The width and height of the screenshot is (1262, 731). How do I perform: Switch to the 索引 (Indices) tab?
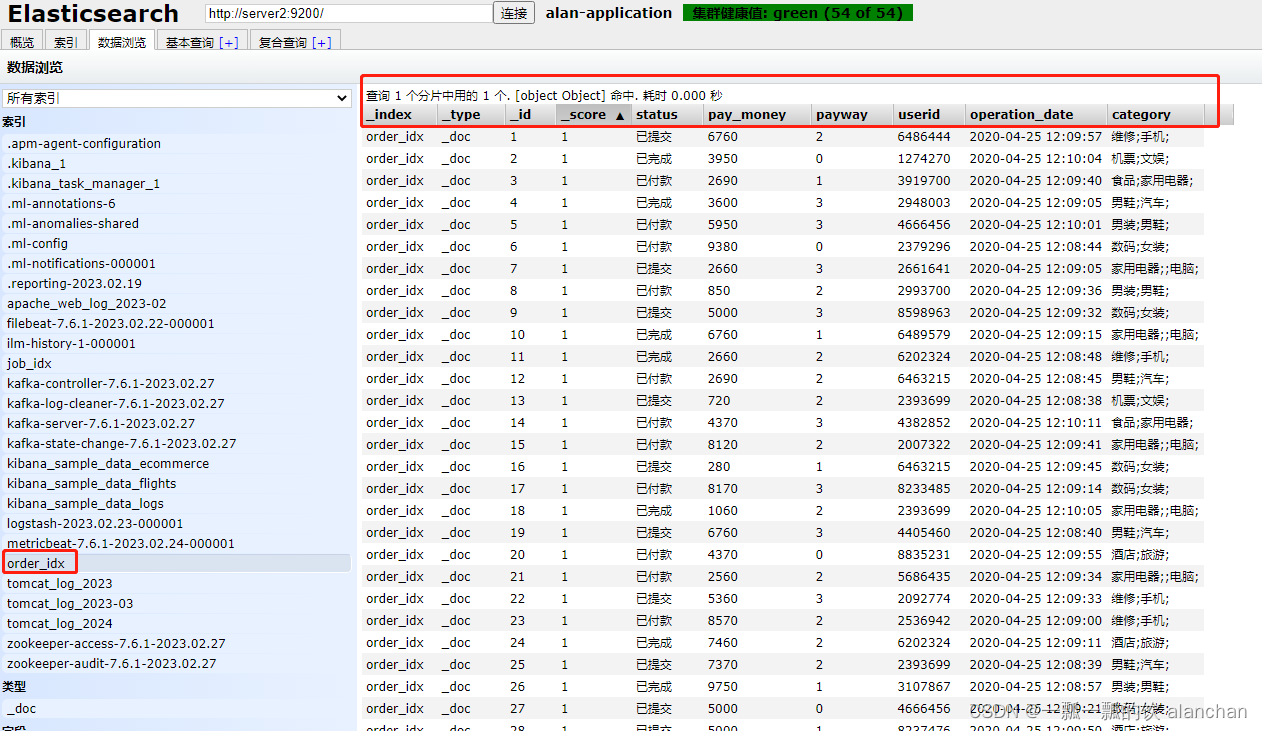click(65, 41)
